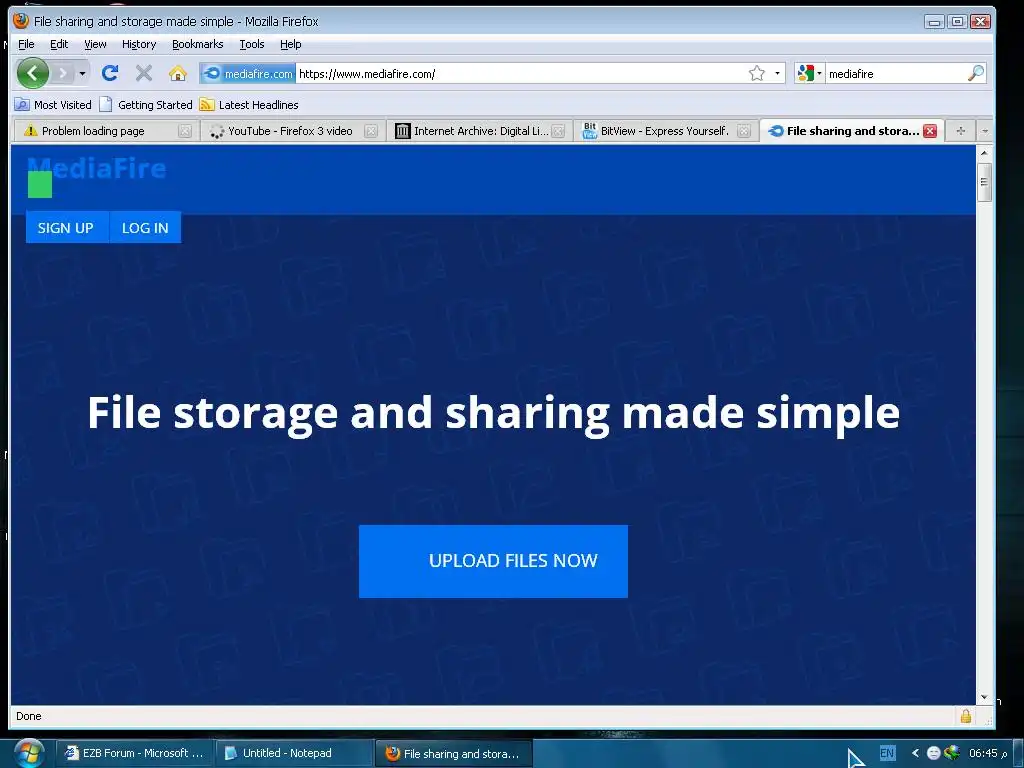Open the Most Visited bookmarks folder
The height and width of the screenshot is (768, 1024).
point(53,104)
